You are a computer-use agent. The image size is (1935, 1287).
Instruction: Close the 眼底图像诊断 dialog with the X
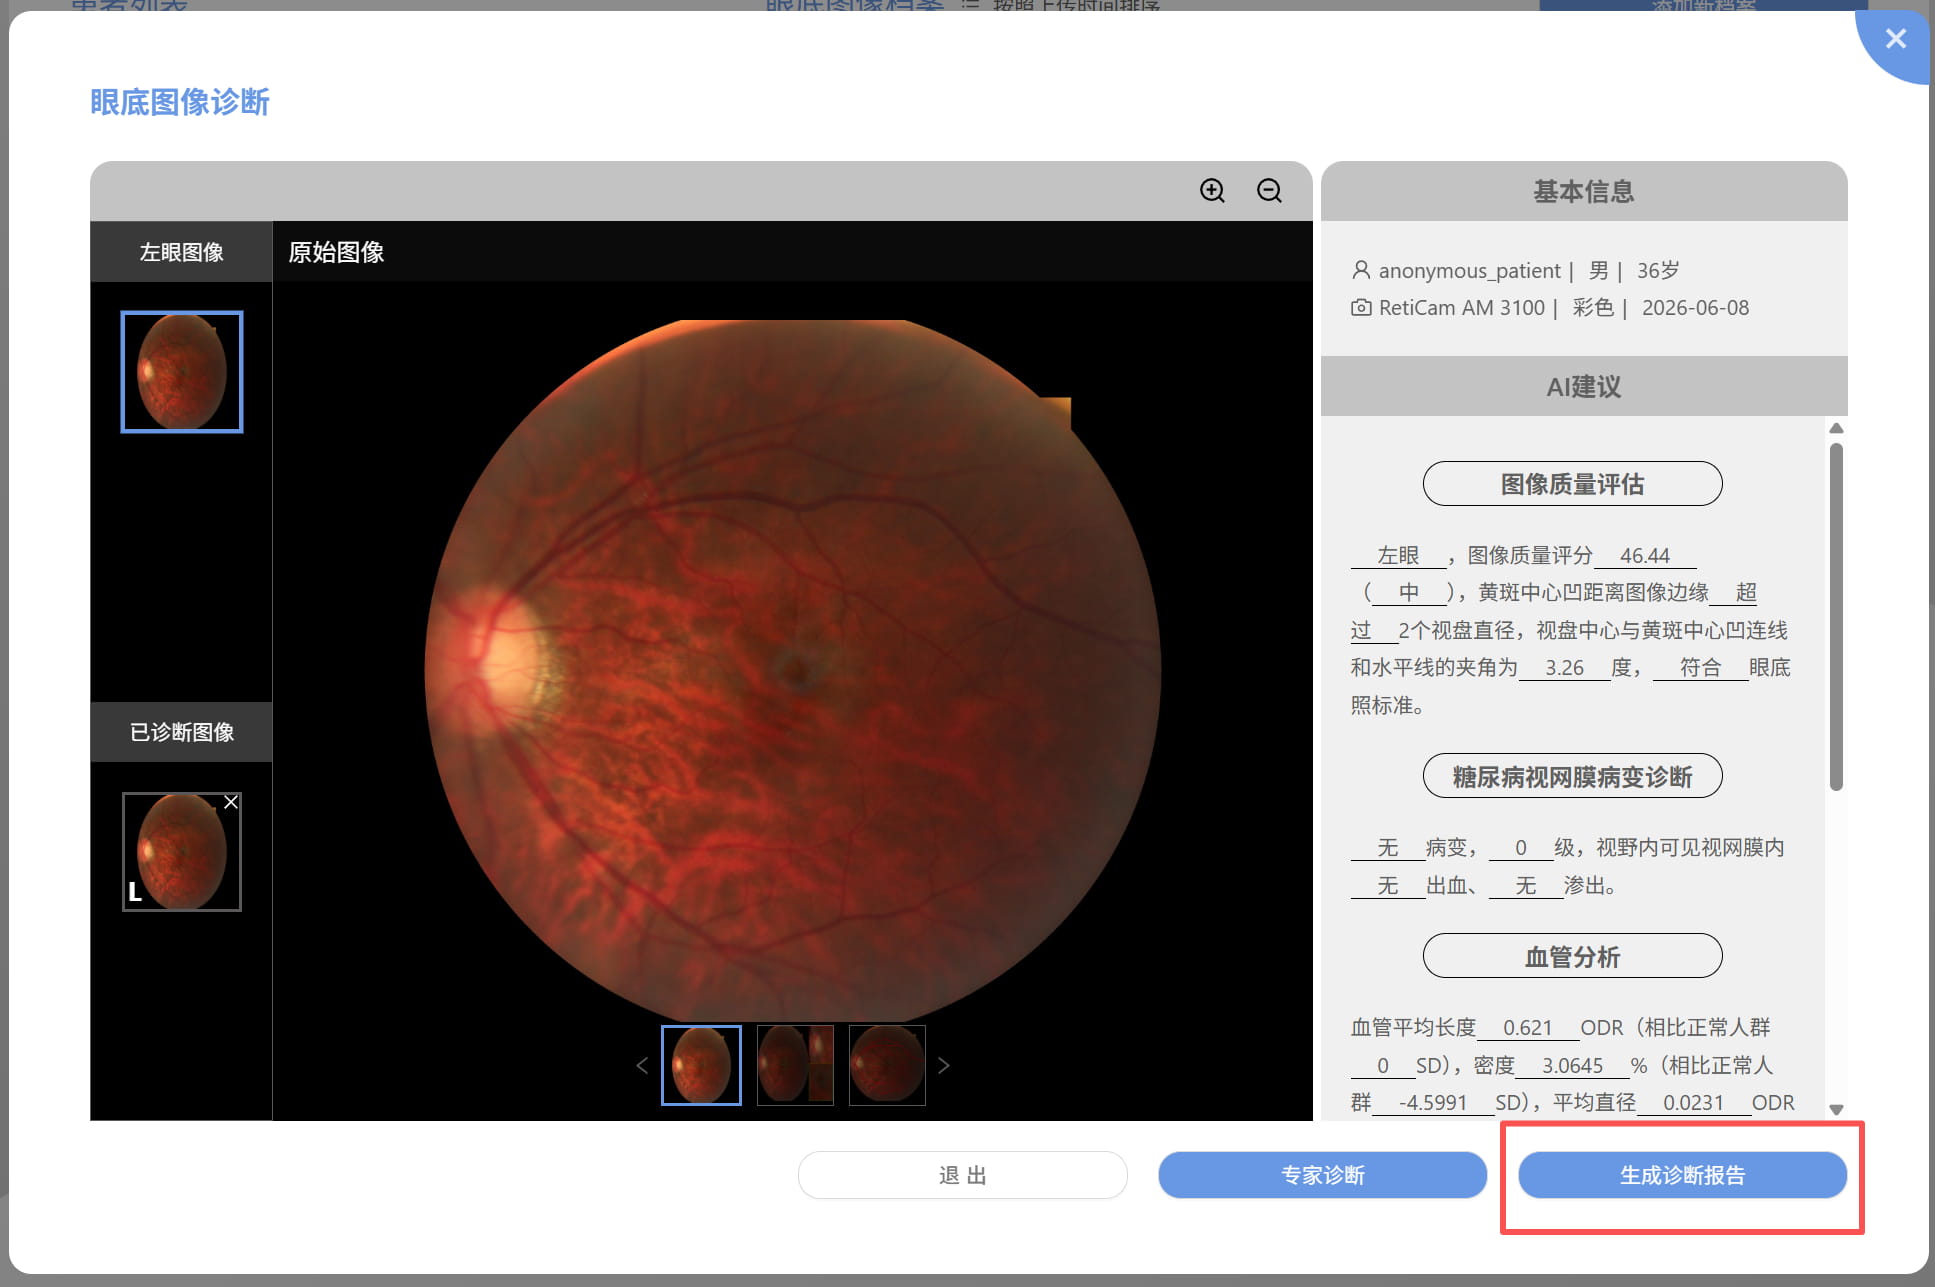1895,39
